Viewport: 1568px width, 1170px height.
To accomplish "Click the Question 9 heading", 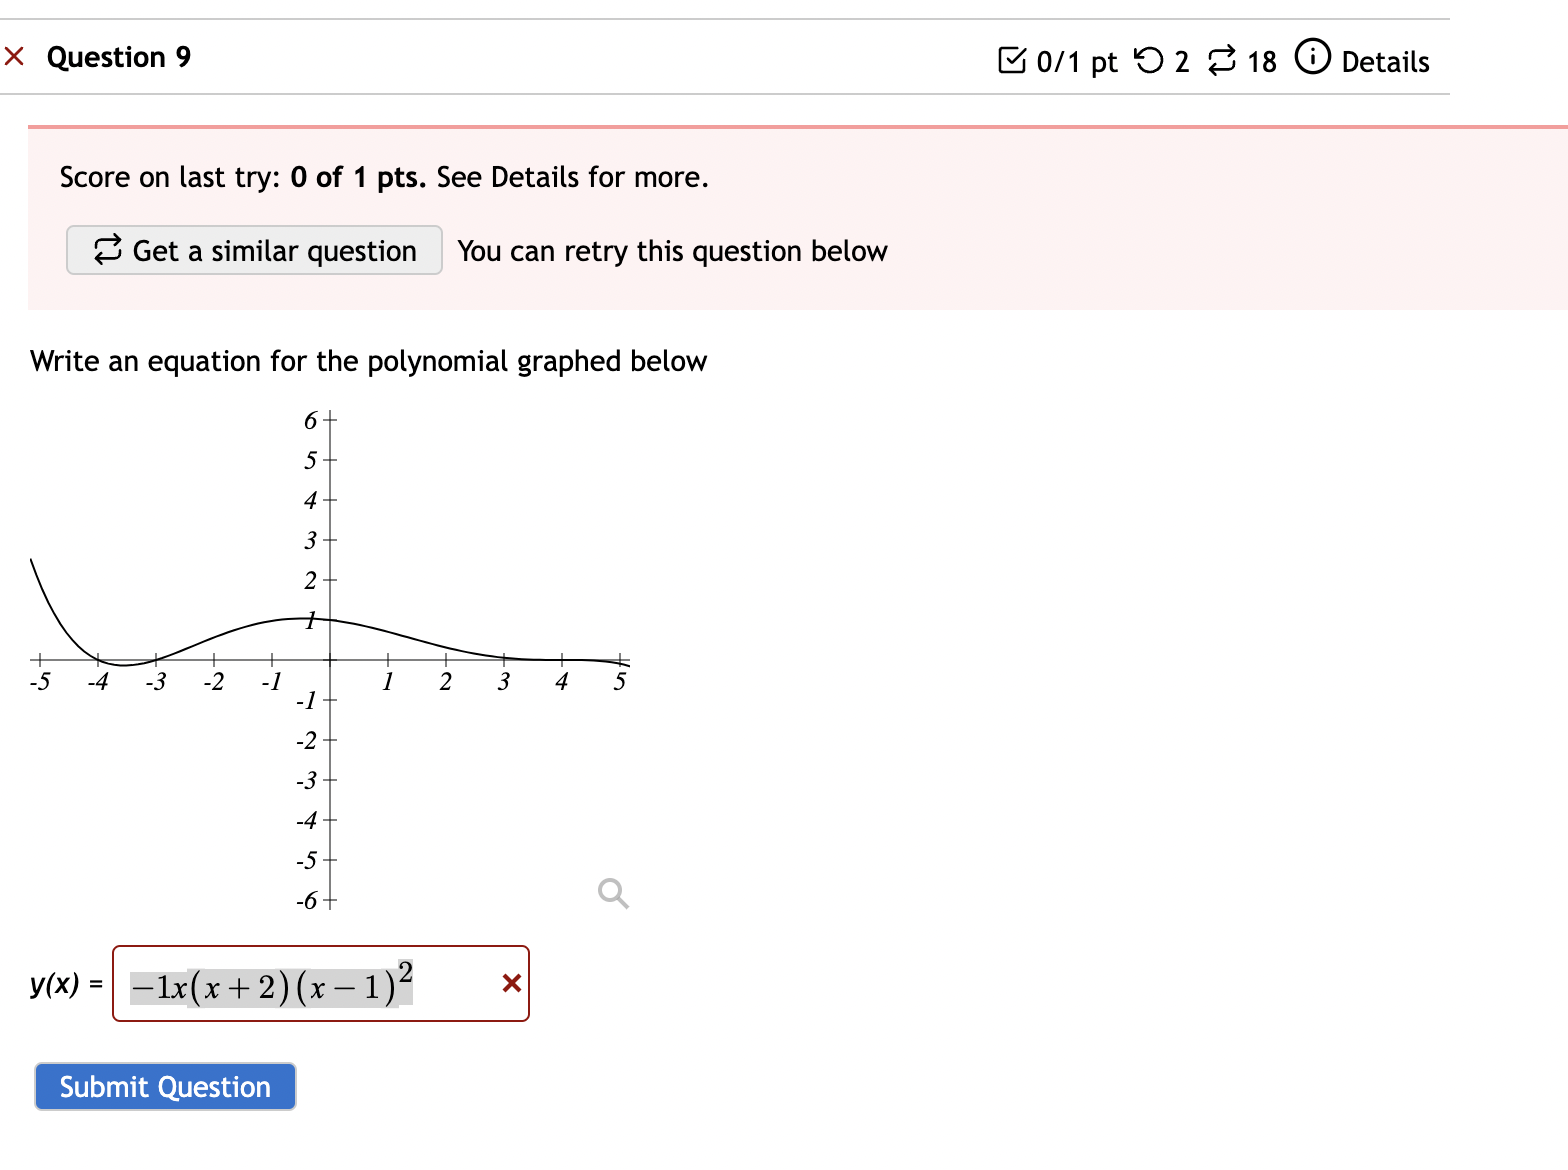I will click(x=118, y=56).
